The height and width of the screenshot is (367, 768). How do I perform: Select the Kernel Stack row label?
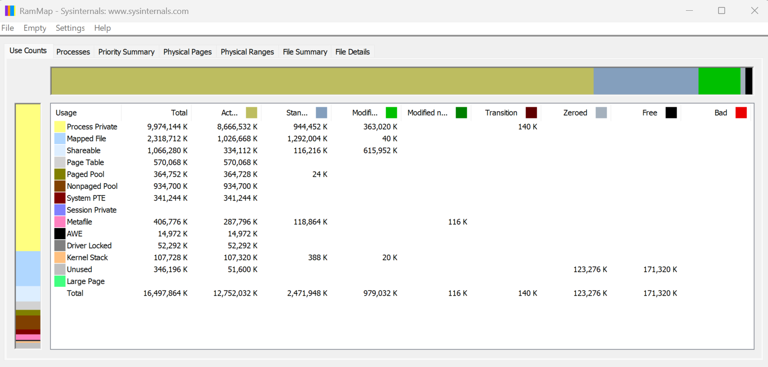tap(87, 257)
